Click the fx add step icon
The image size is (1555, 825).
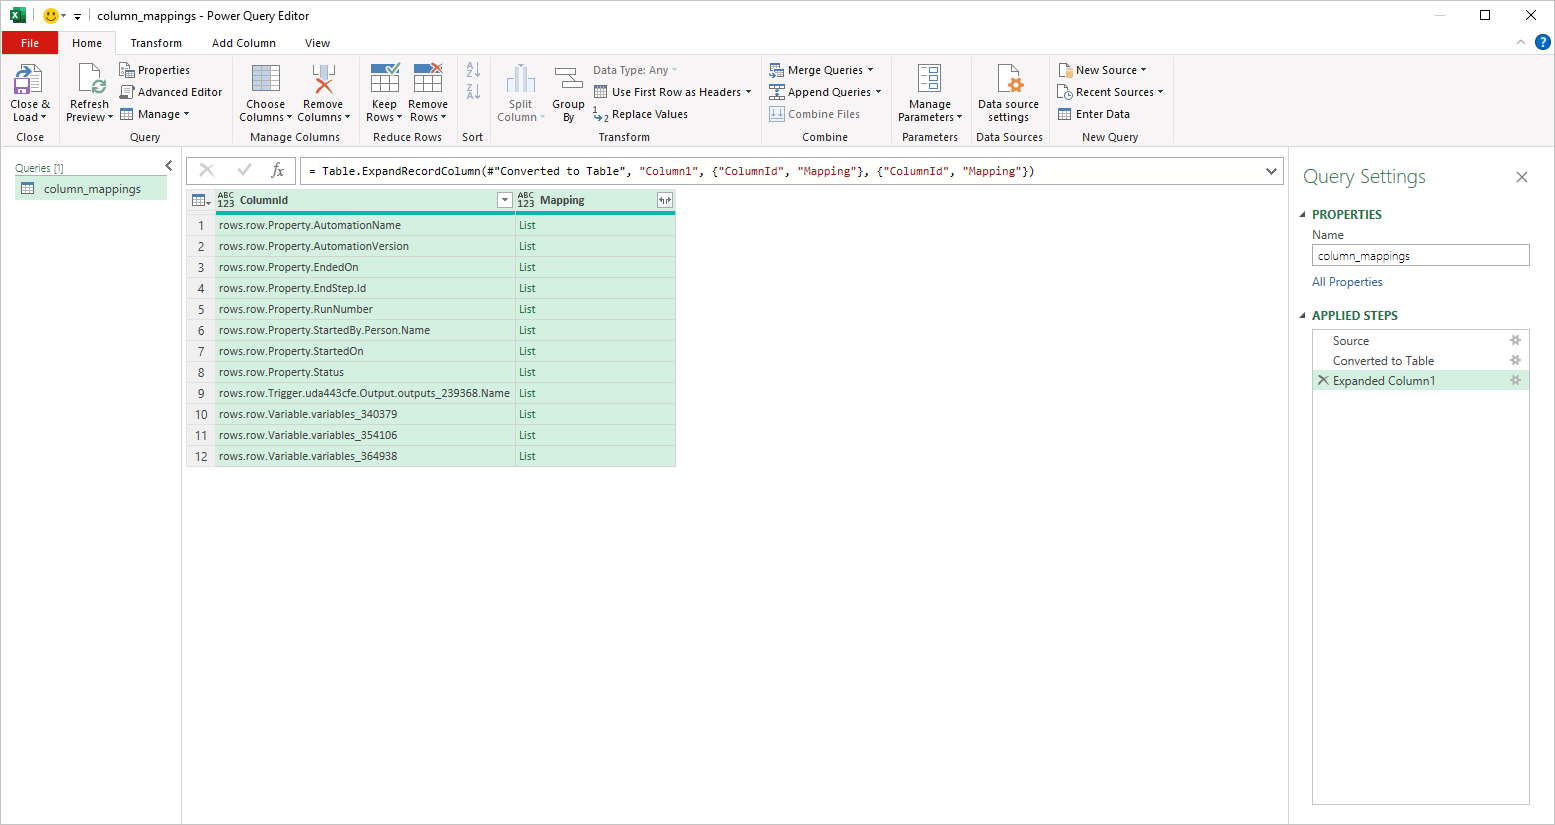point(277,171)
